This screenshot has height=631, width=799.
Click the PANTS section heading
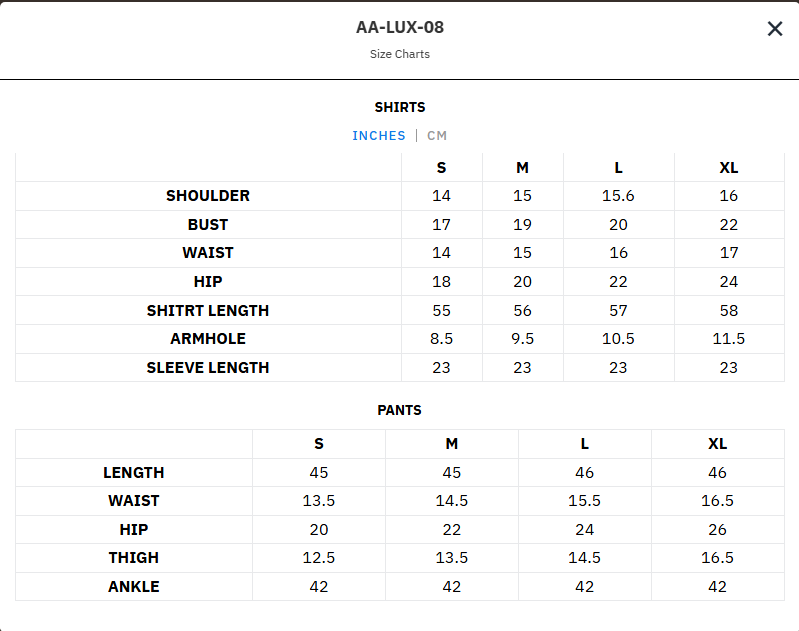400,410
